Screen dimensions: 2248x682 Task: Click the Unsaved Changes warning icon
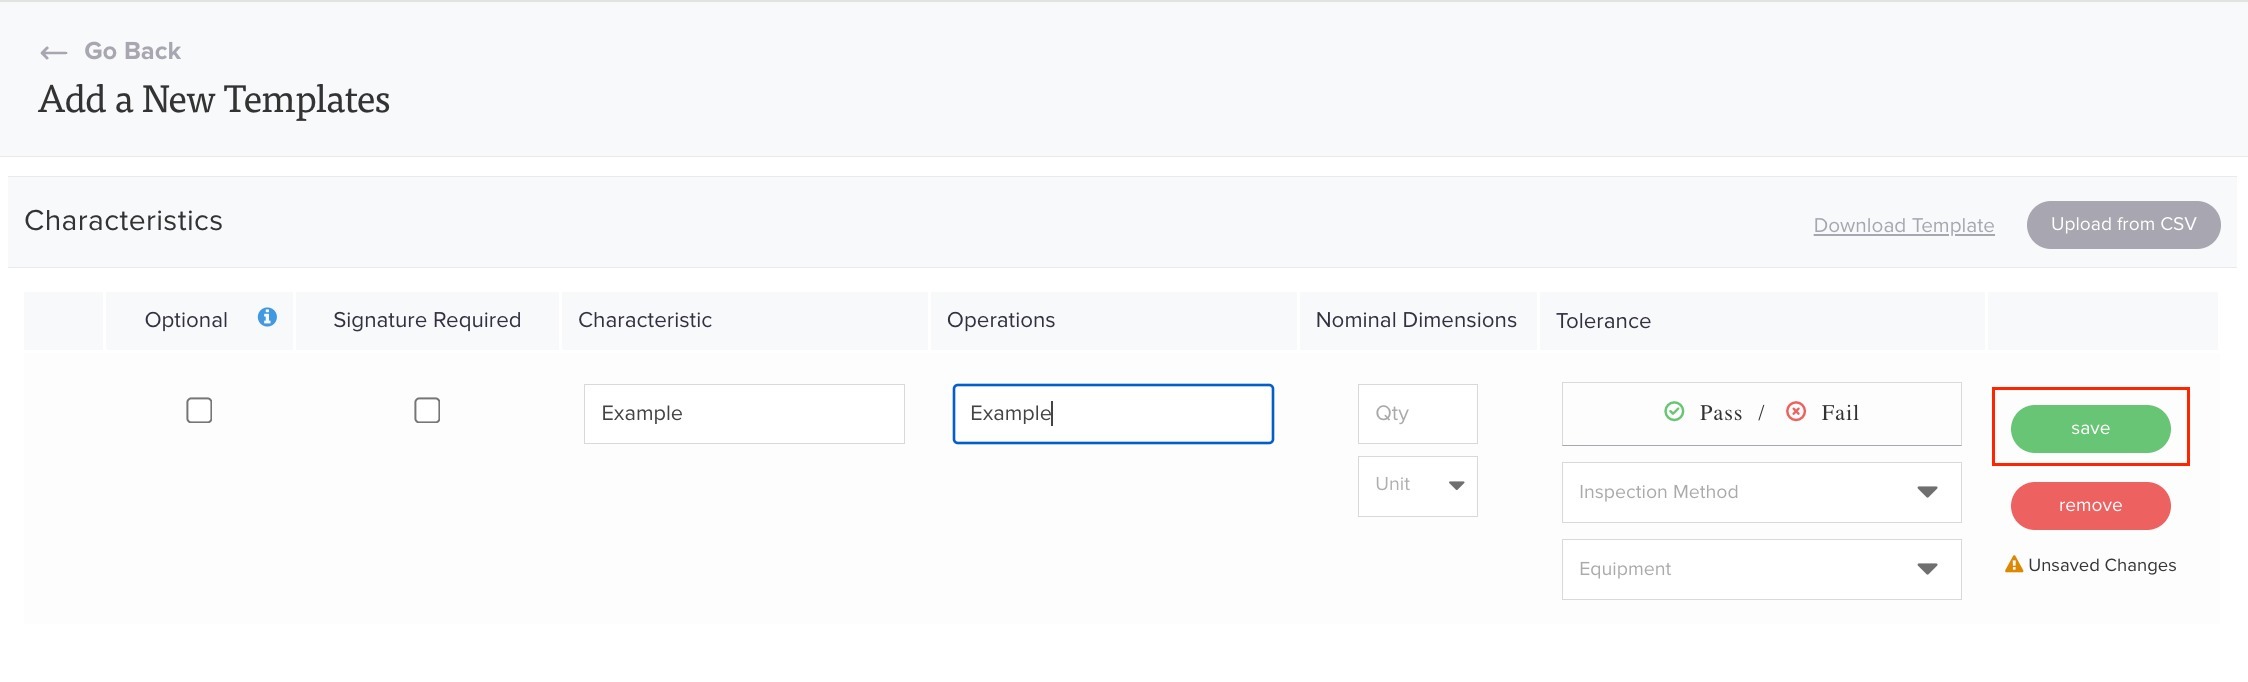(x=2014, y=564)
